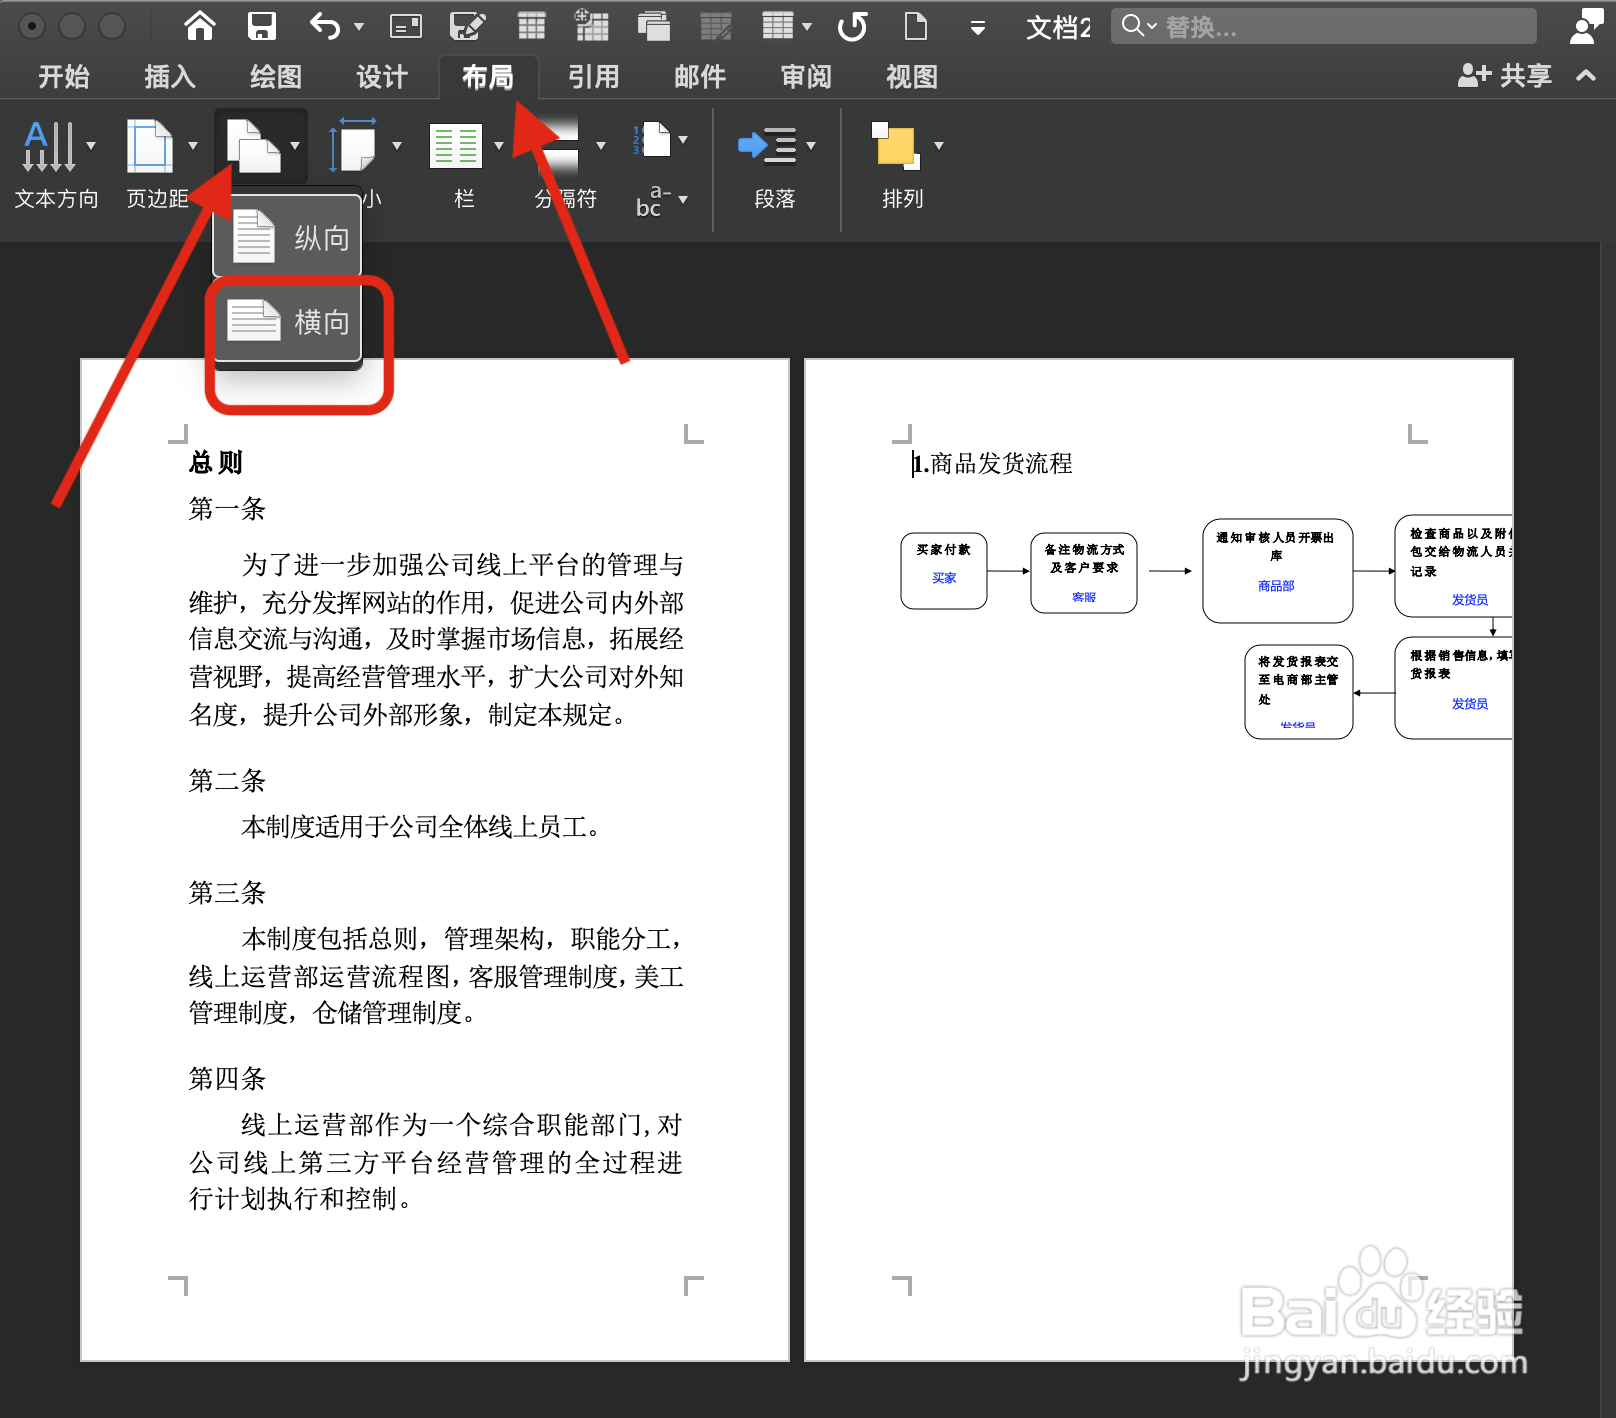Image resolution: width=1616 pixels, height=1418 pixels.
Task: Switch to the 绘图 tab
Action: coord(276,76)
